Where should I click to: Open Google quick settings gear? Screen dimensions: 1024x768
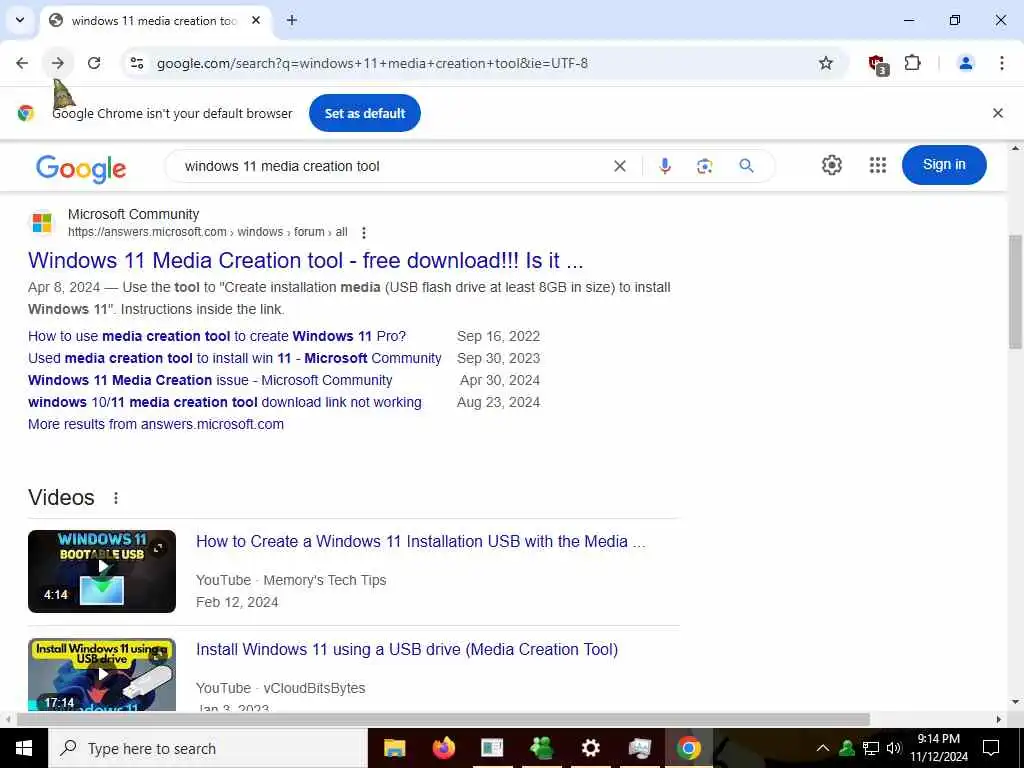point(831,165)
